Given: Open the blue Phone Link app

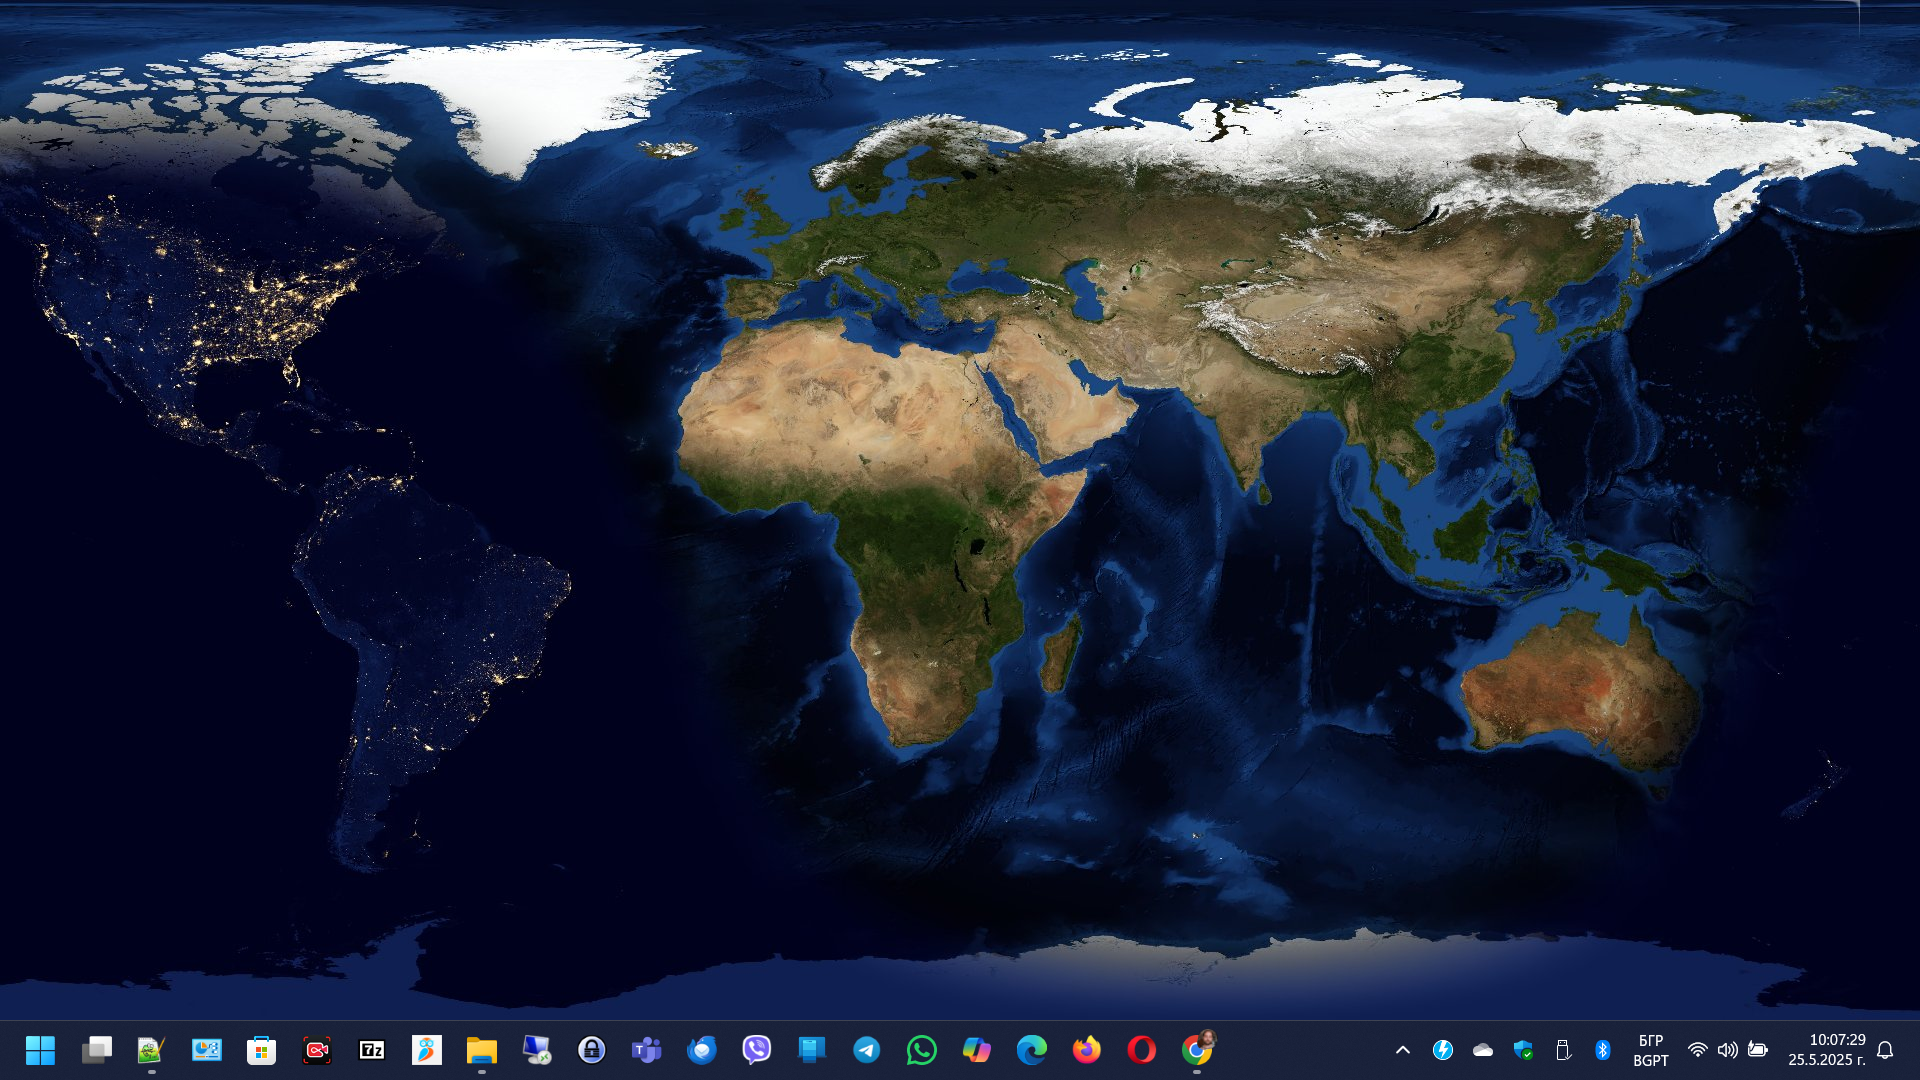Looking at the screenshot, I should click(x=811, y=1050).
